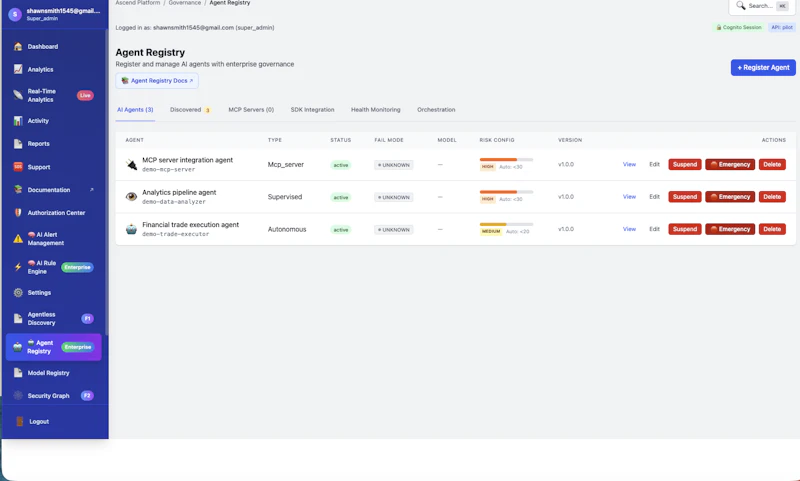Click the AI Rule Engine lightning icon

[x=18, y=267]
